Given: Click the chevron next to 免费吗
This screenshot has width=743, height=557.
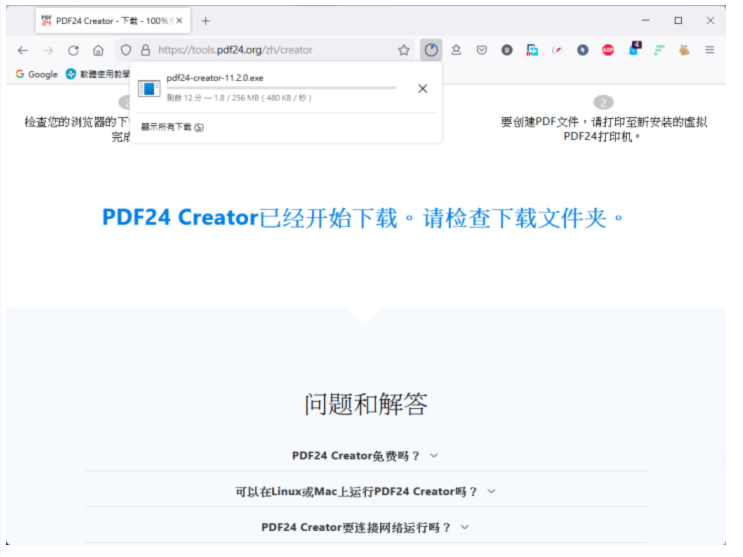Looking at the screenshot, I should tap(434, 456).
